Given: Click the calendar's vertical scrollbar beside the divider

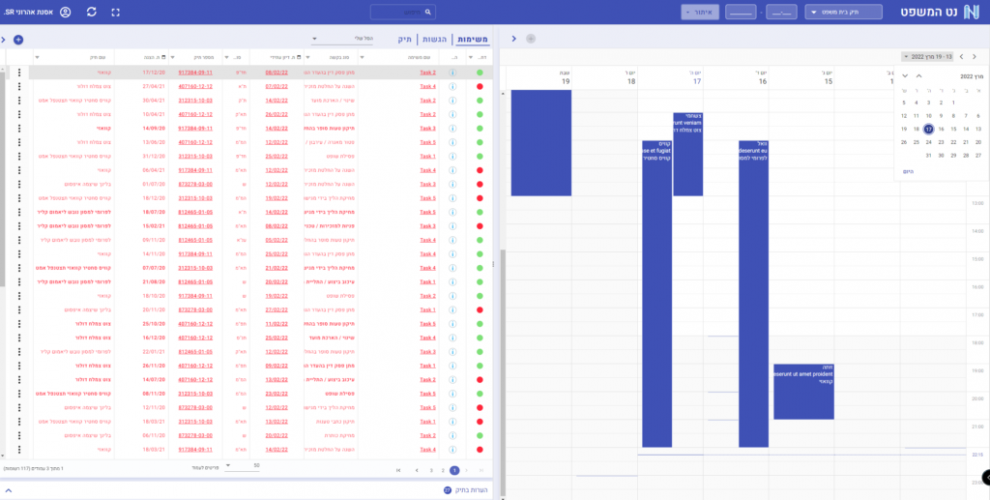Looking at the screenshot, I should coord(503,372).
